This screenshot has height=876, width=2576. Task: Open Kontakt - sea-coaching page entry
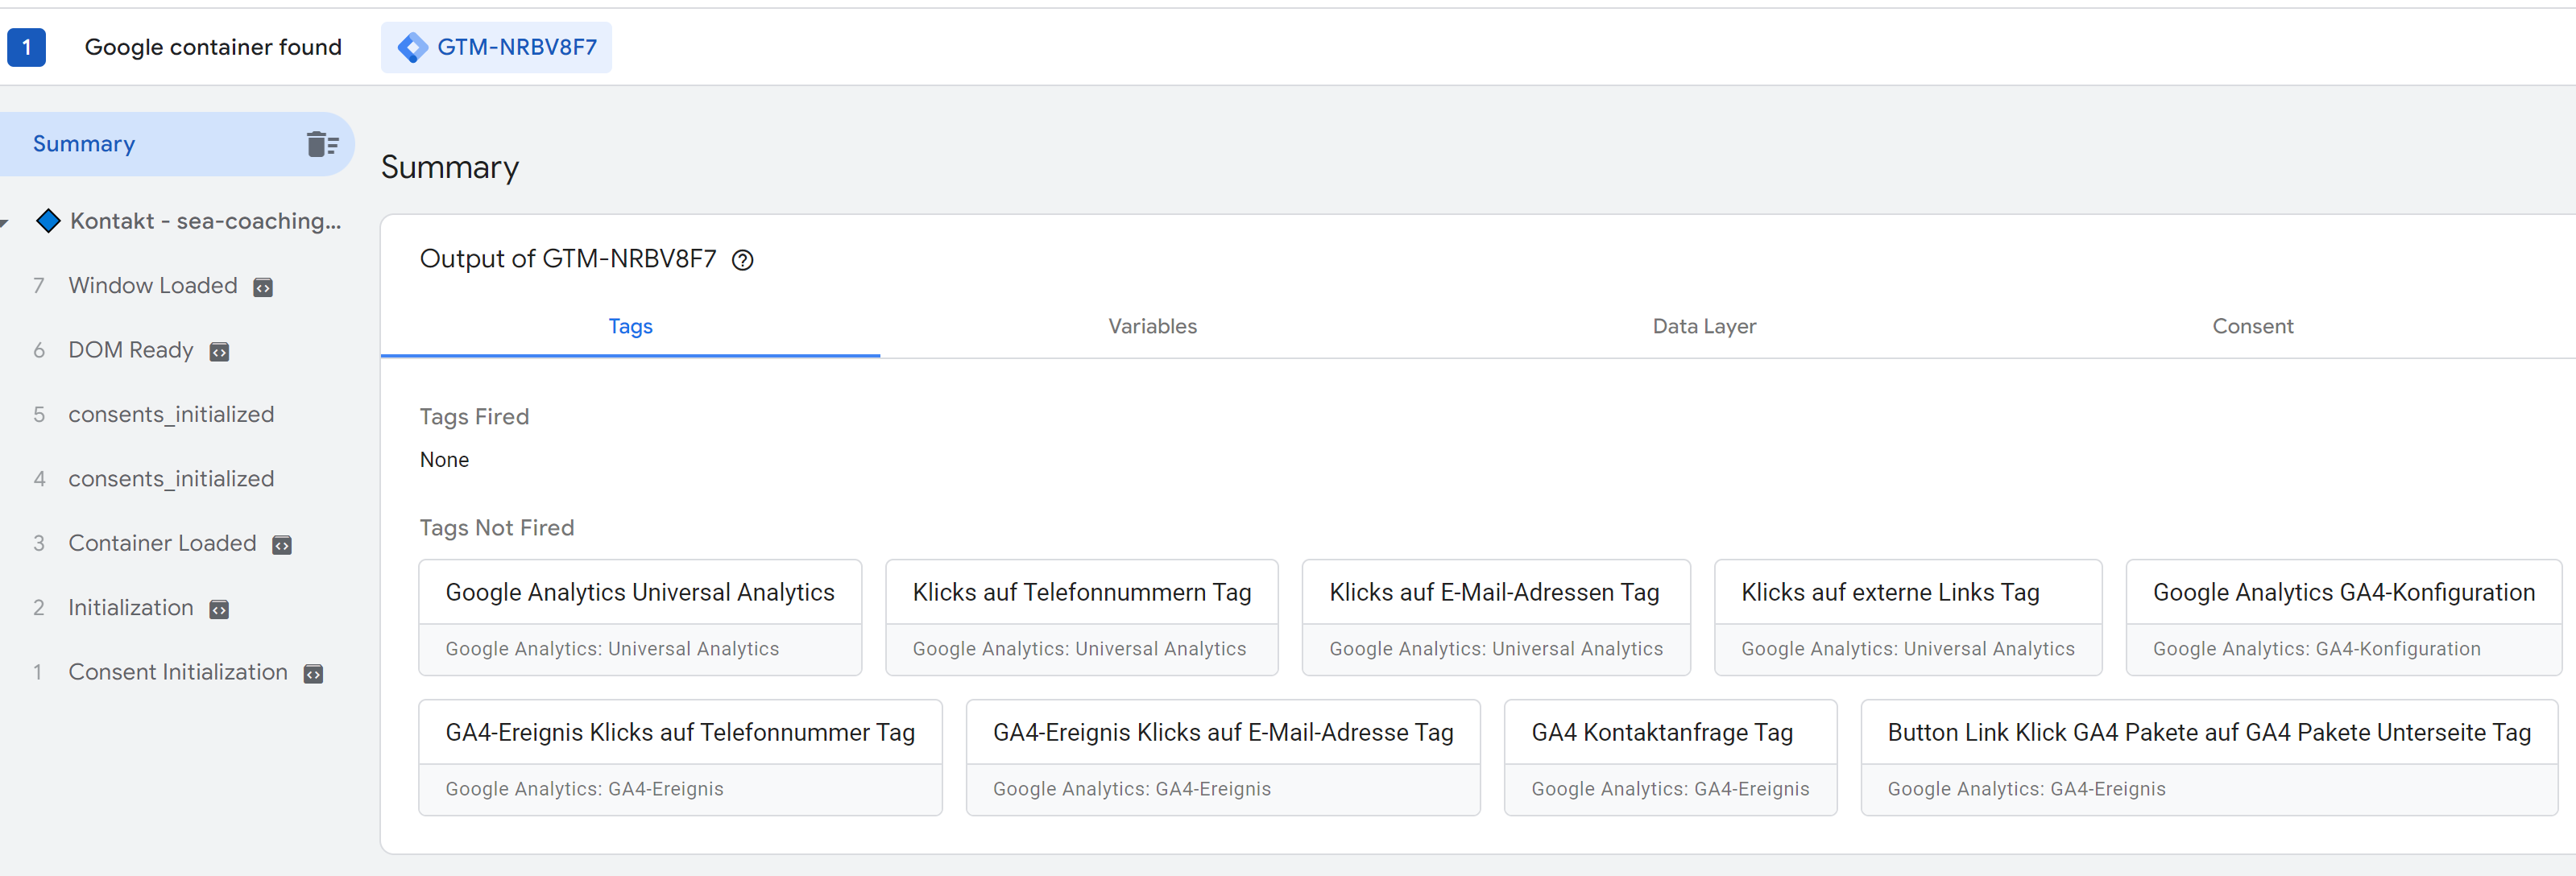coord(205,221)
